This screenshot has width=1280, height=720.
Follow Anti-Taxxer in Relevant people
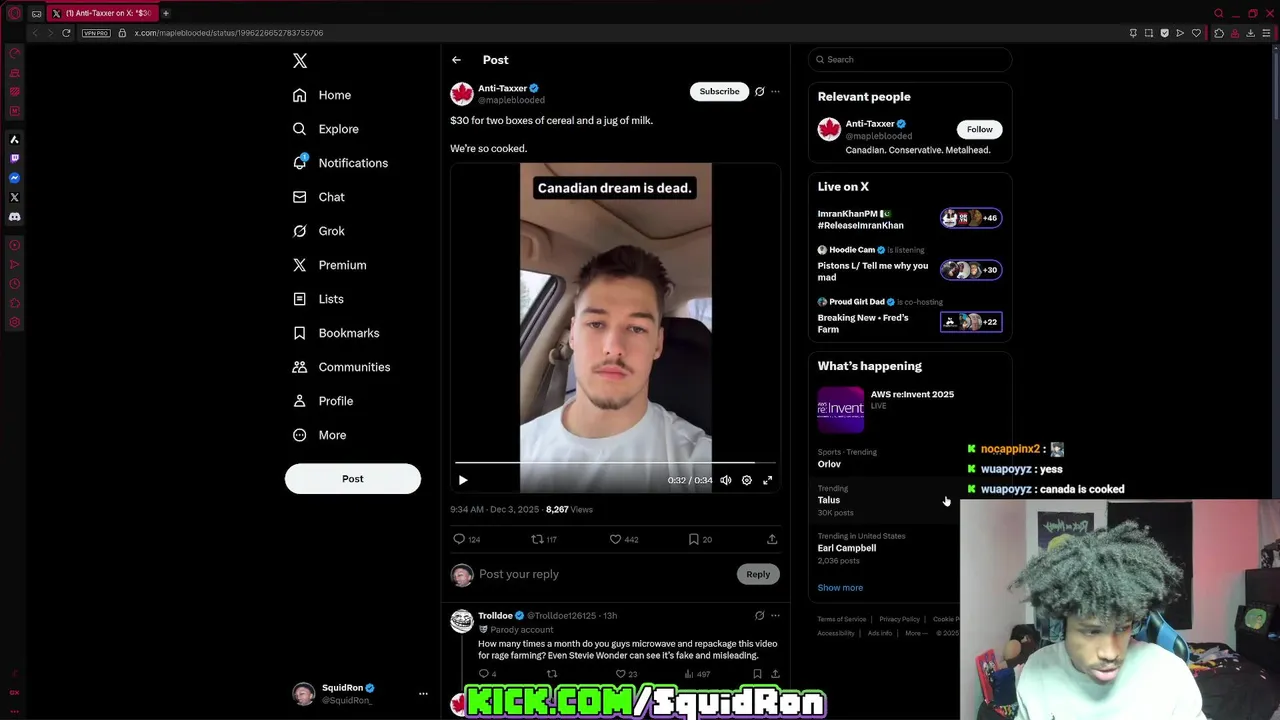click(x=980, y=129)
